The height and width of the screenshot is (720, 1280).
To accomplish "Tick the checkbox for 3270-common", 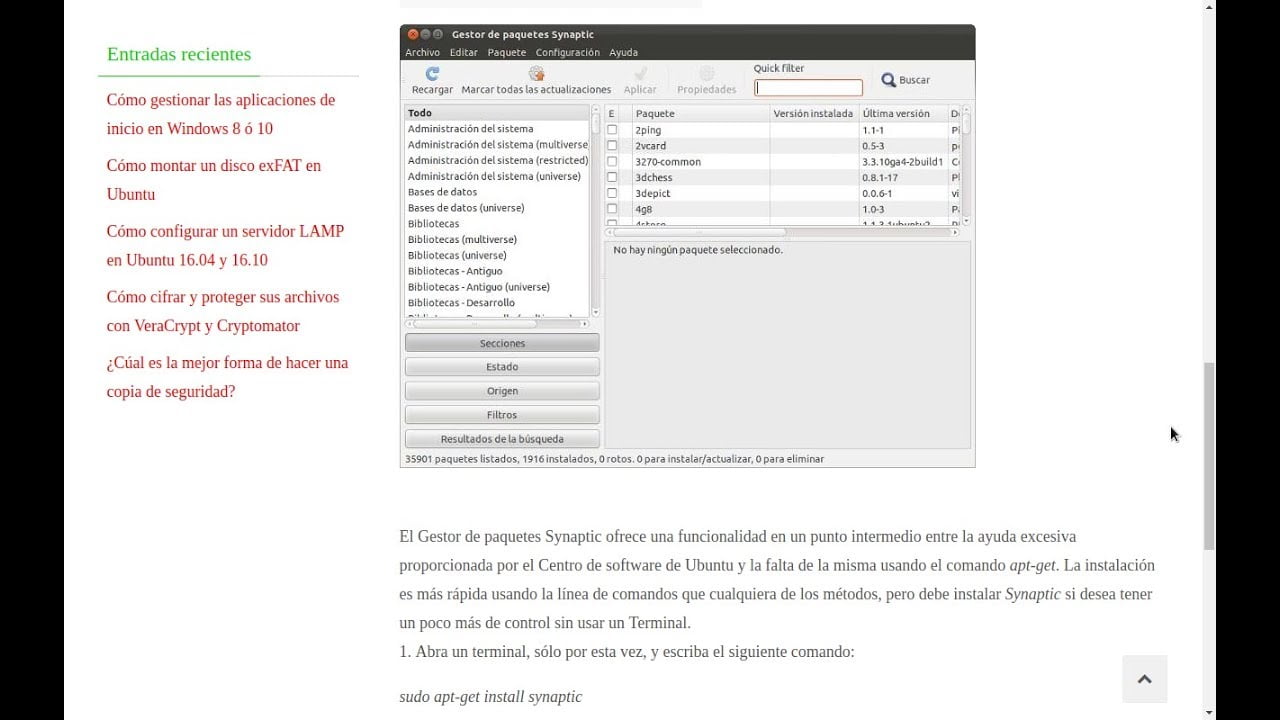I will click(612, 162).
